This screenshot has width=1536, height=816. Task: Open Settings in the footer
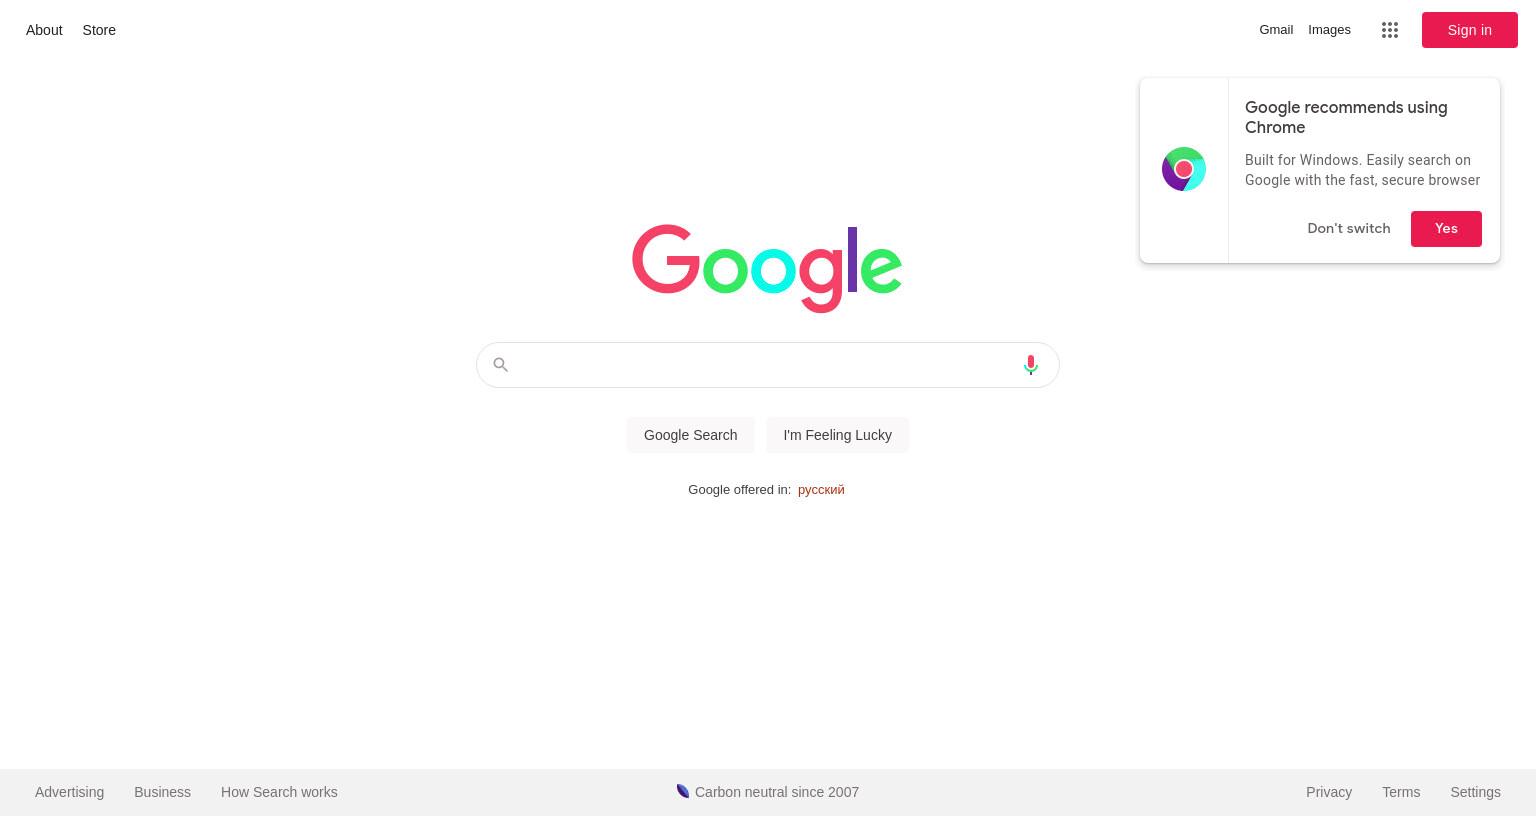[x=1475, y=792]
